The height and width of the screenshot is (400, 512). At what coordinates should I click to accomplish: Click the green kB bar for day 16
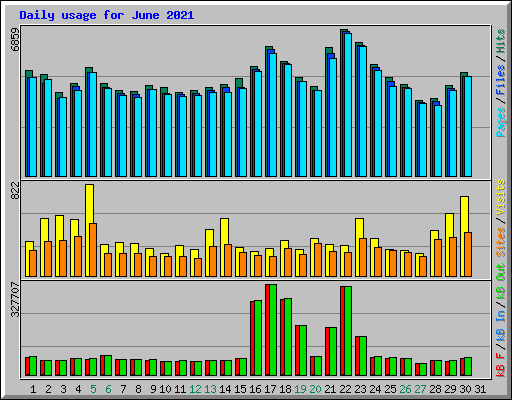coord(258,338)
